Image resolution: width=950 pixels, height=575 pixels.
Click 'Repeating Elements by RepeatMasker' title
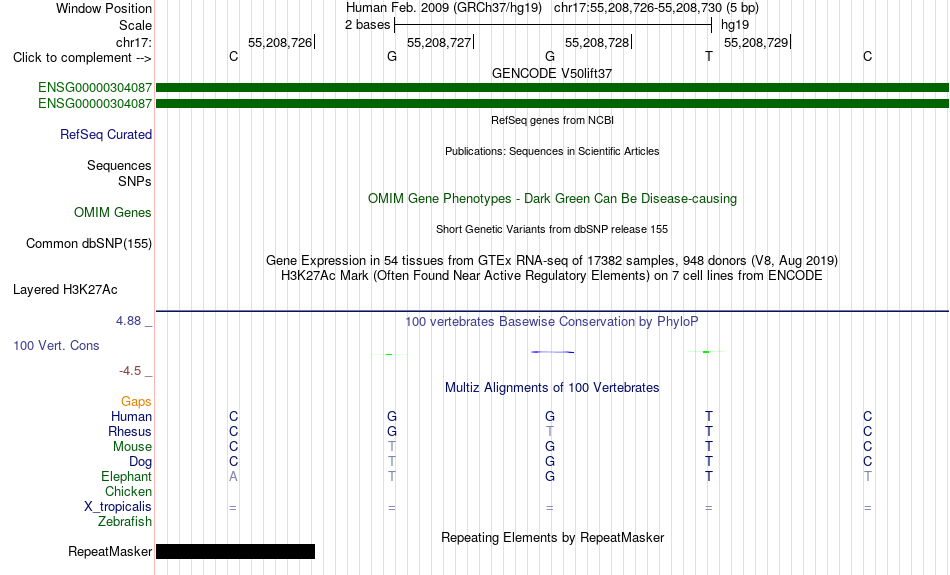552,537
